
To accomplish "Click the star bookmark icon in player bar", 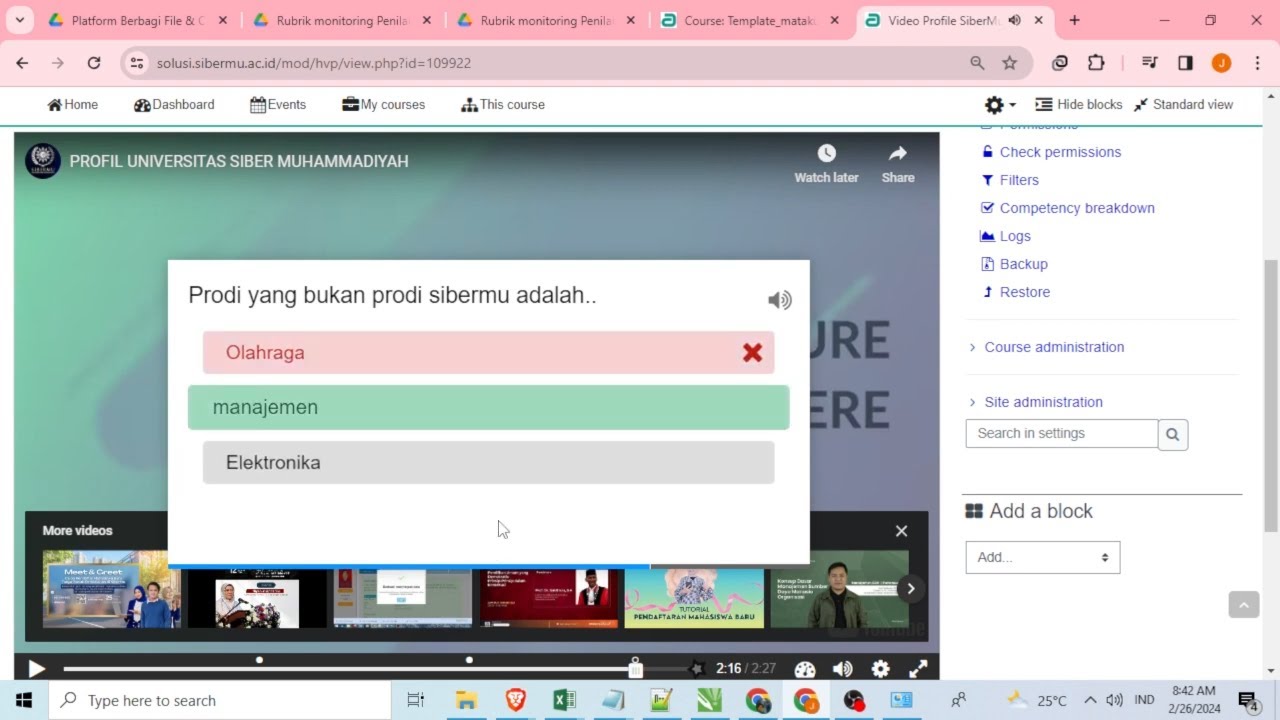I will click(x=697, y=669).
